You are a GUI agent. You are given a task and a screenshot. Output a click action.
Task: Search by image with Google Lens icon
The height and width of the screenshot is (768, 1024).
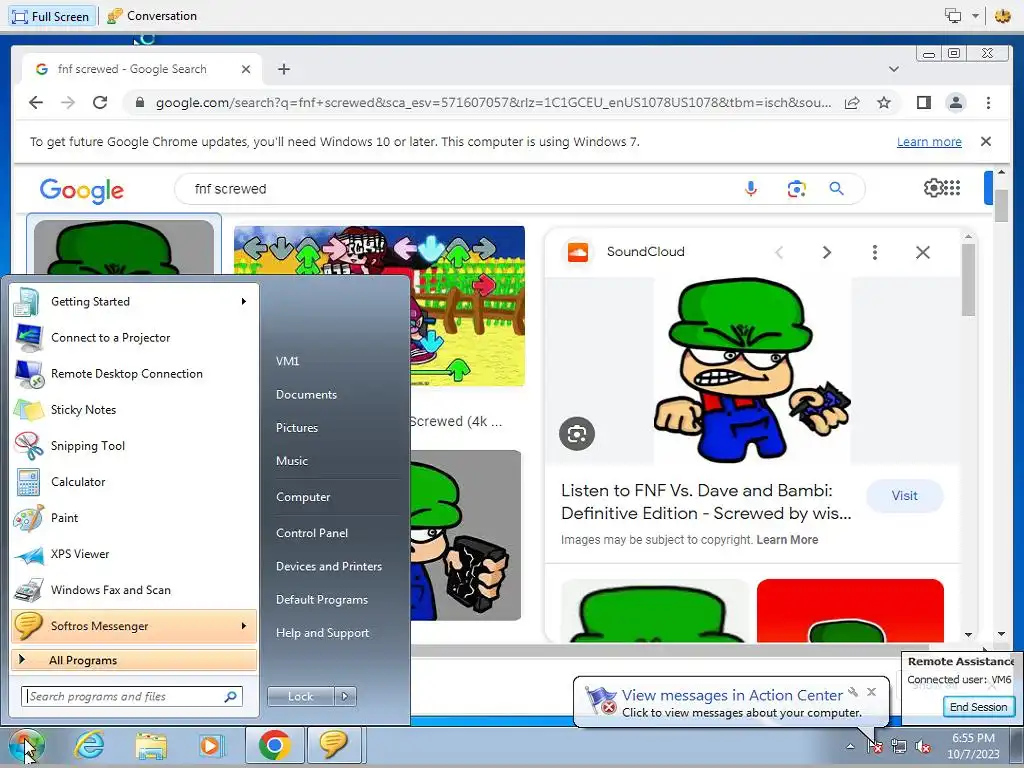pyautogui.click(x=796, y=189)
